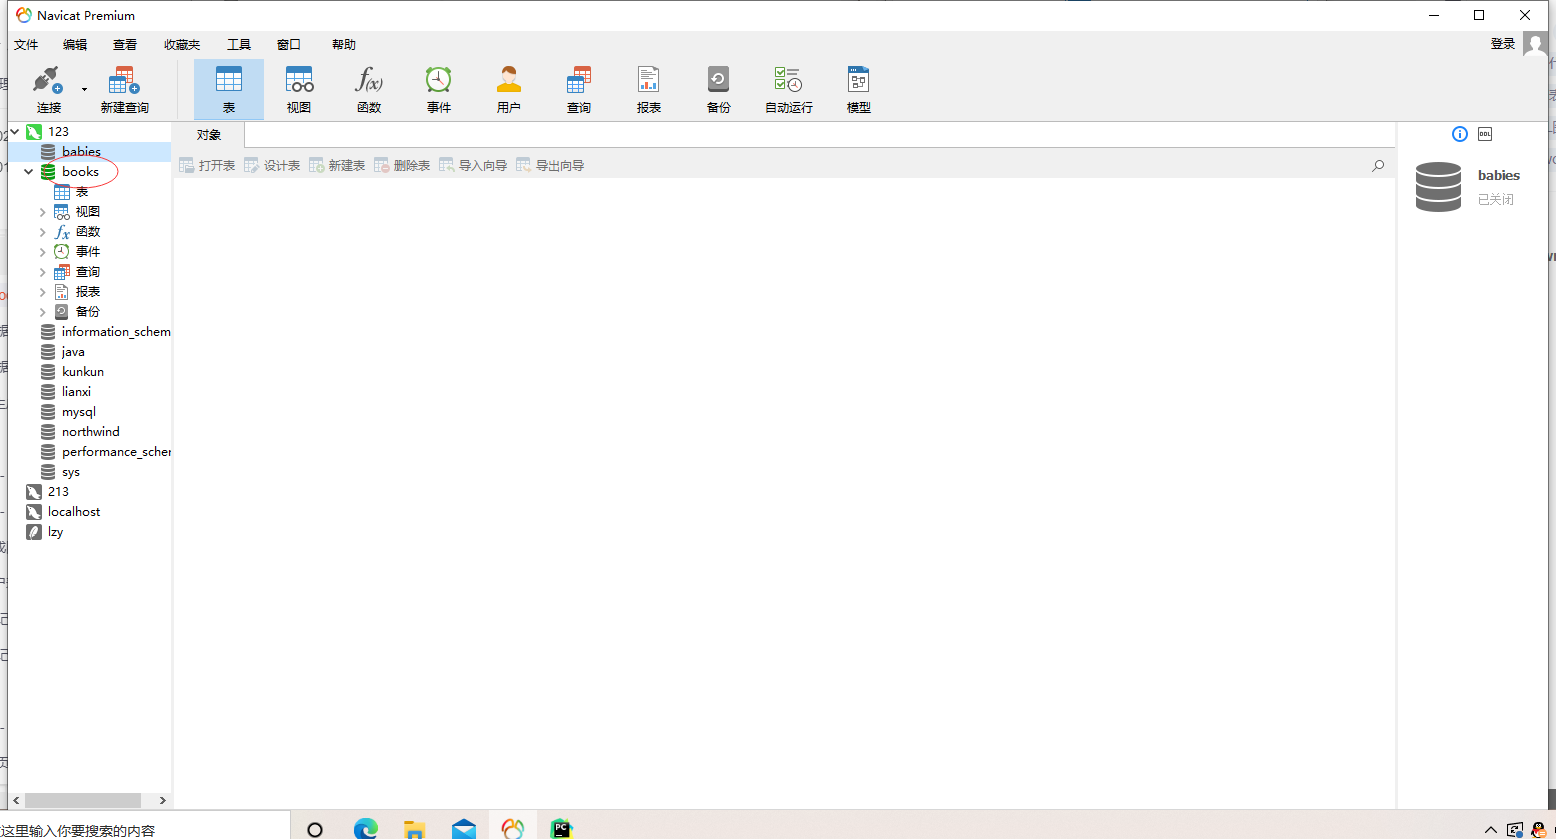The image size is (1556, 839).
Task: Select the java database
Action: [72, 352]
